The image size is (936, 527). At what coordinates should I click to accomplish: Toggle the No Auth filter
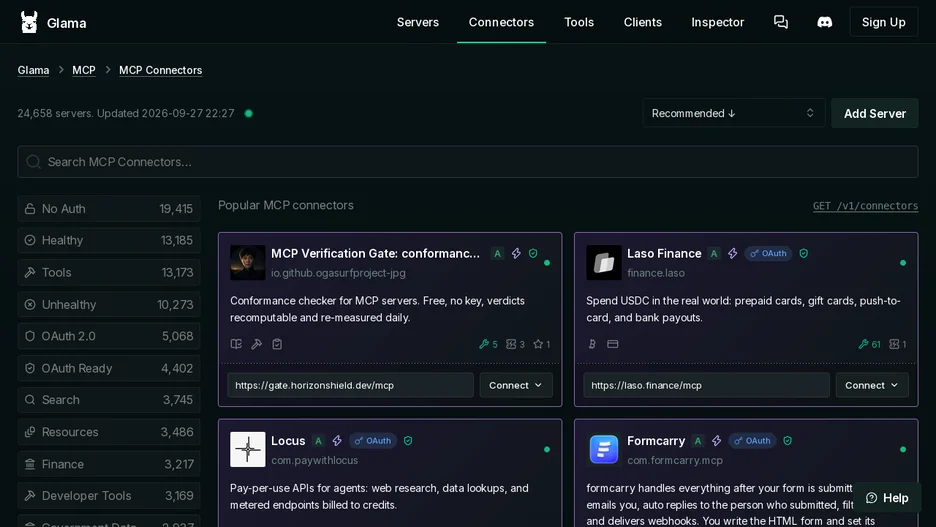[109, 209]
